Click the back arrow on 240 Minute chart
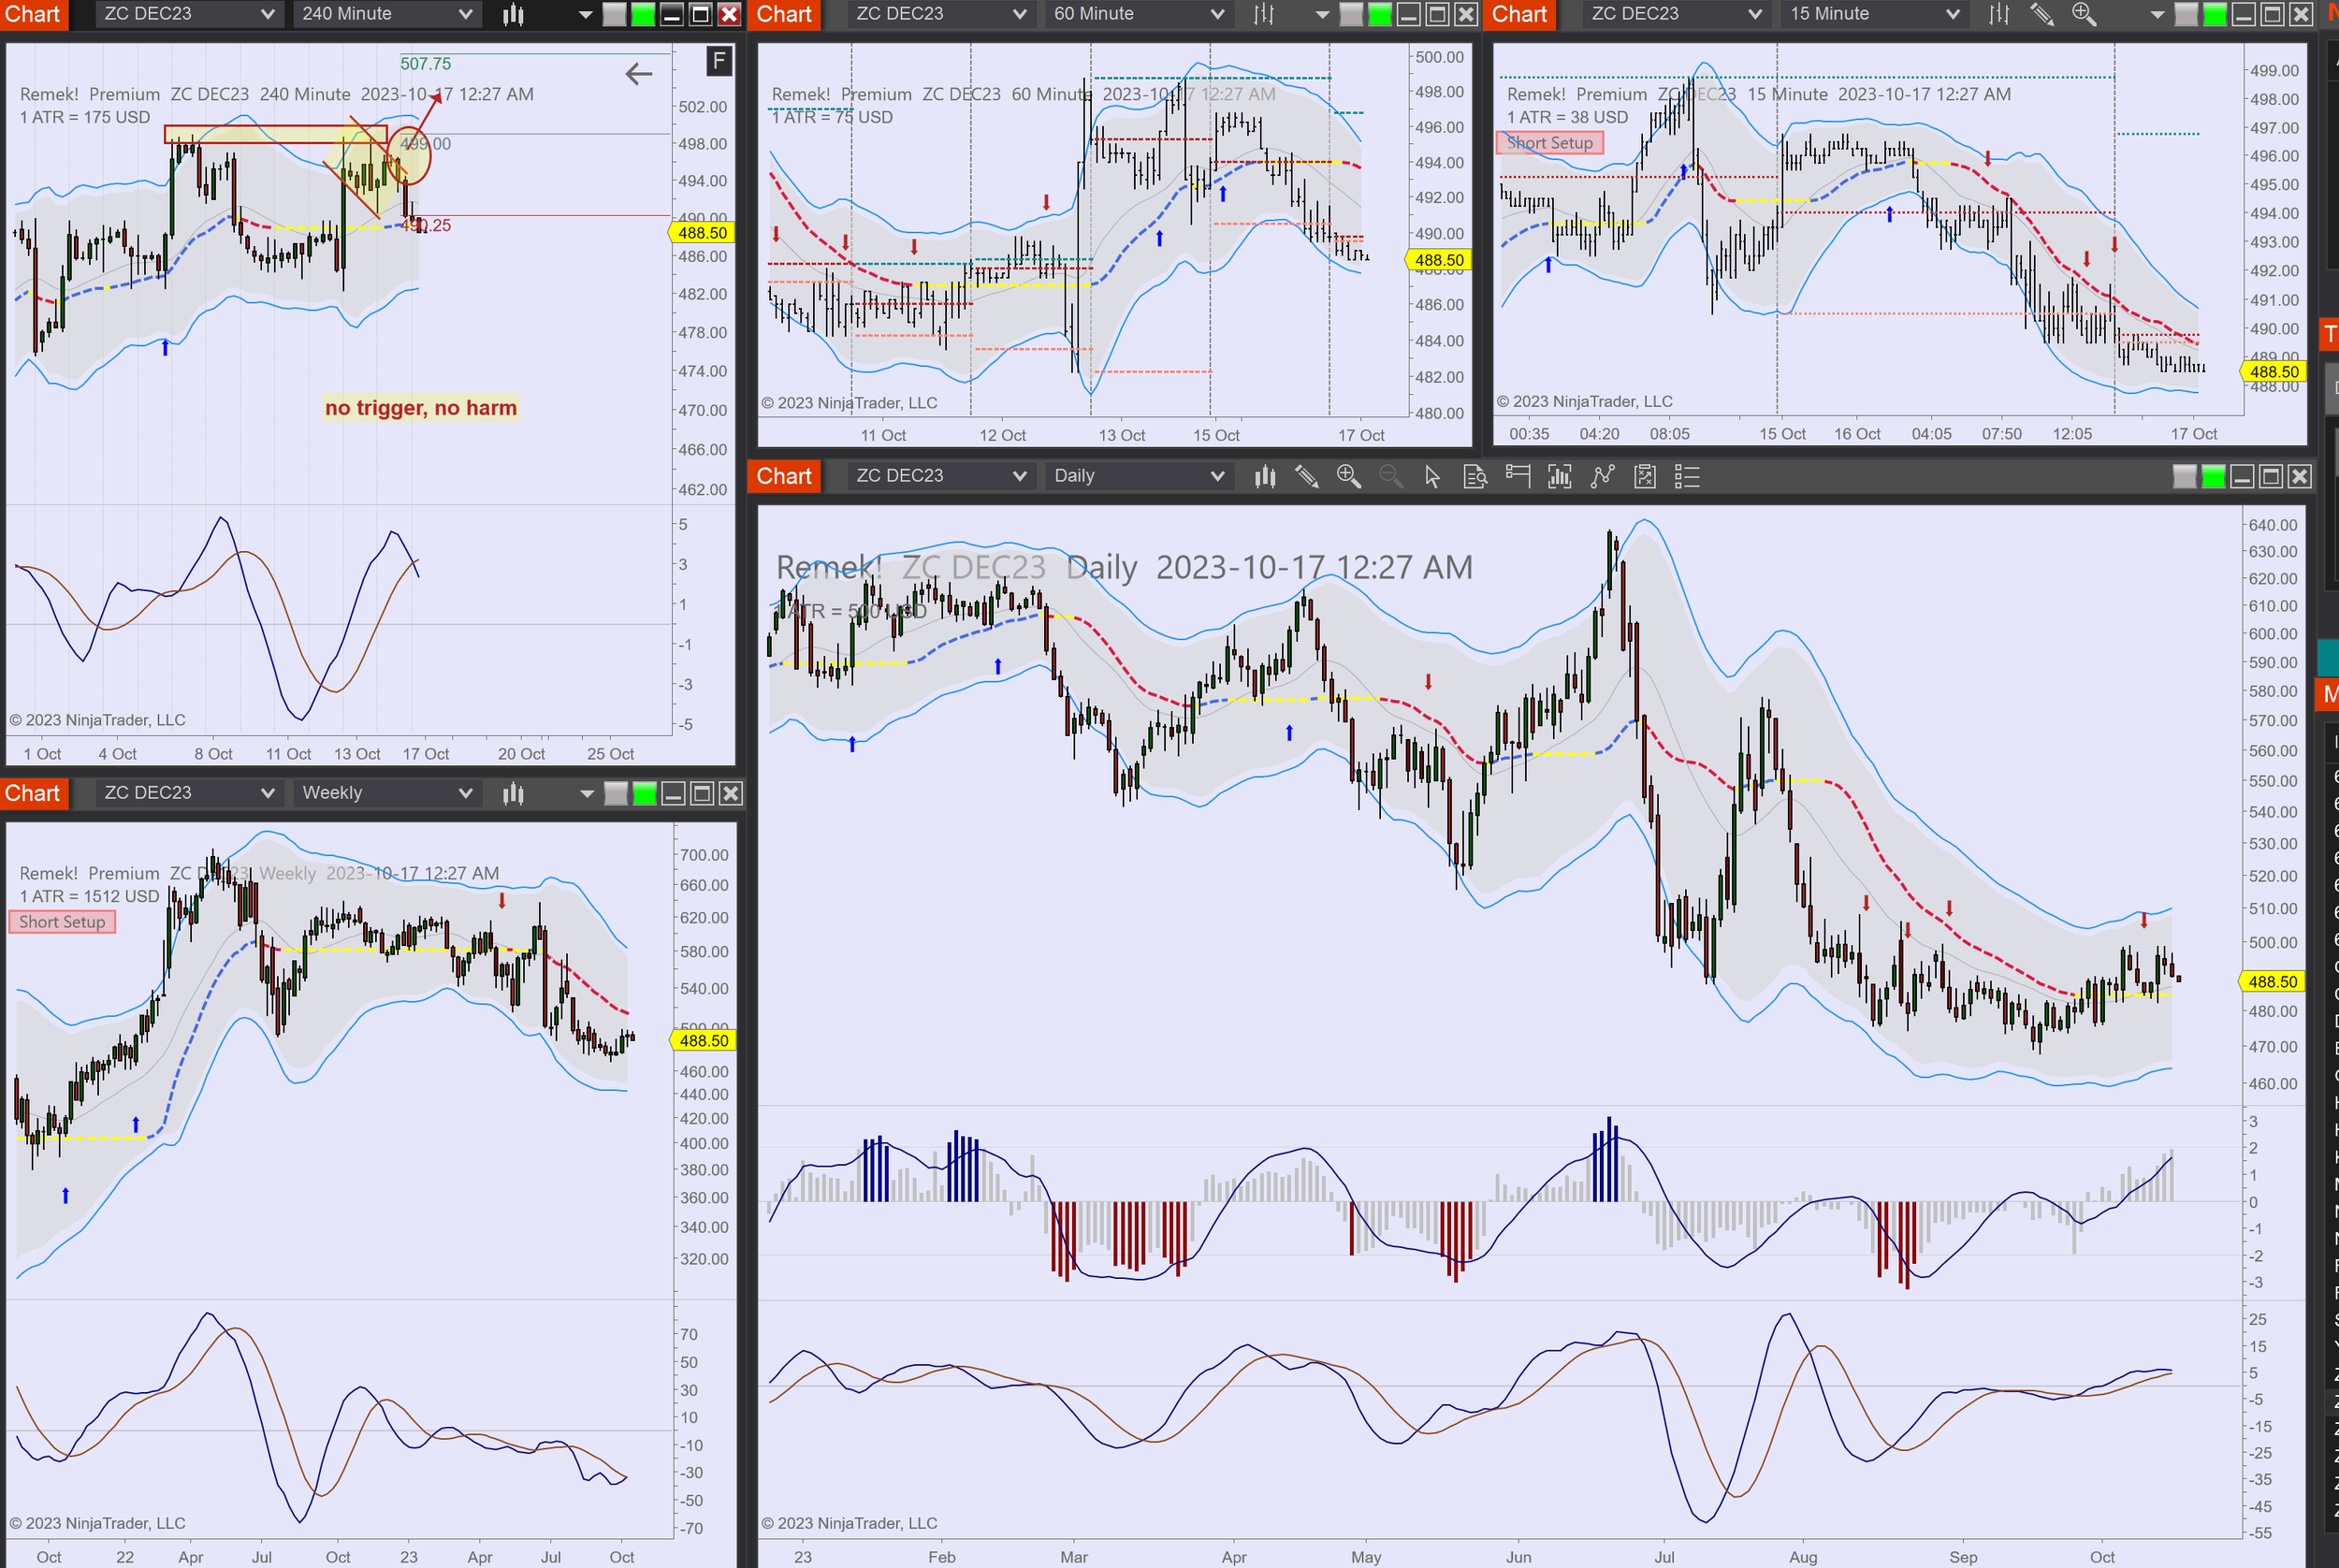Screen dimensions: 2339x1568 click(x=638, y=73)
